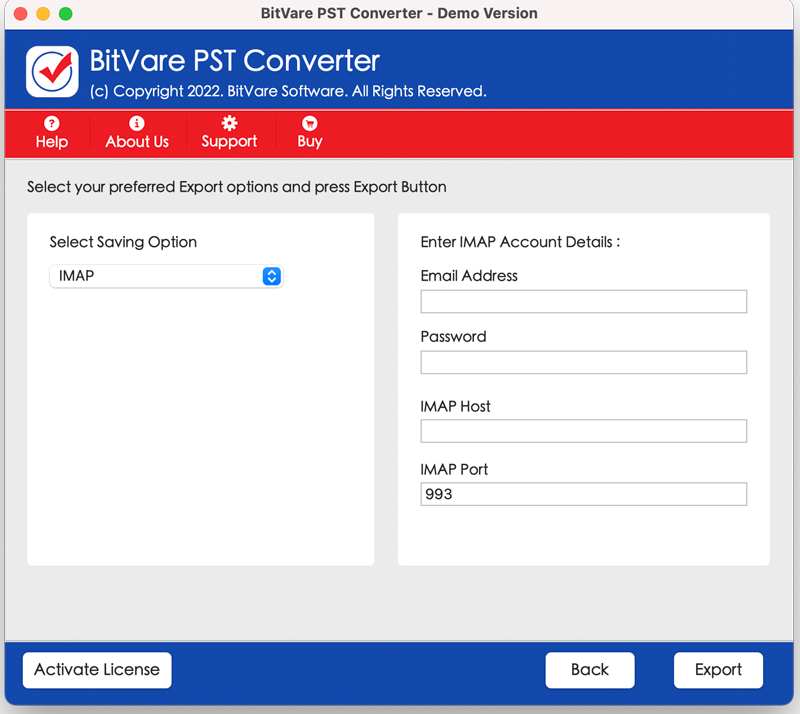This screenshot has height=714, width=800.
Task: Open the Help toolbar item
Action: (x=52, y=133)
